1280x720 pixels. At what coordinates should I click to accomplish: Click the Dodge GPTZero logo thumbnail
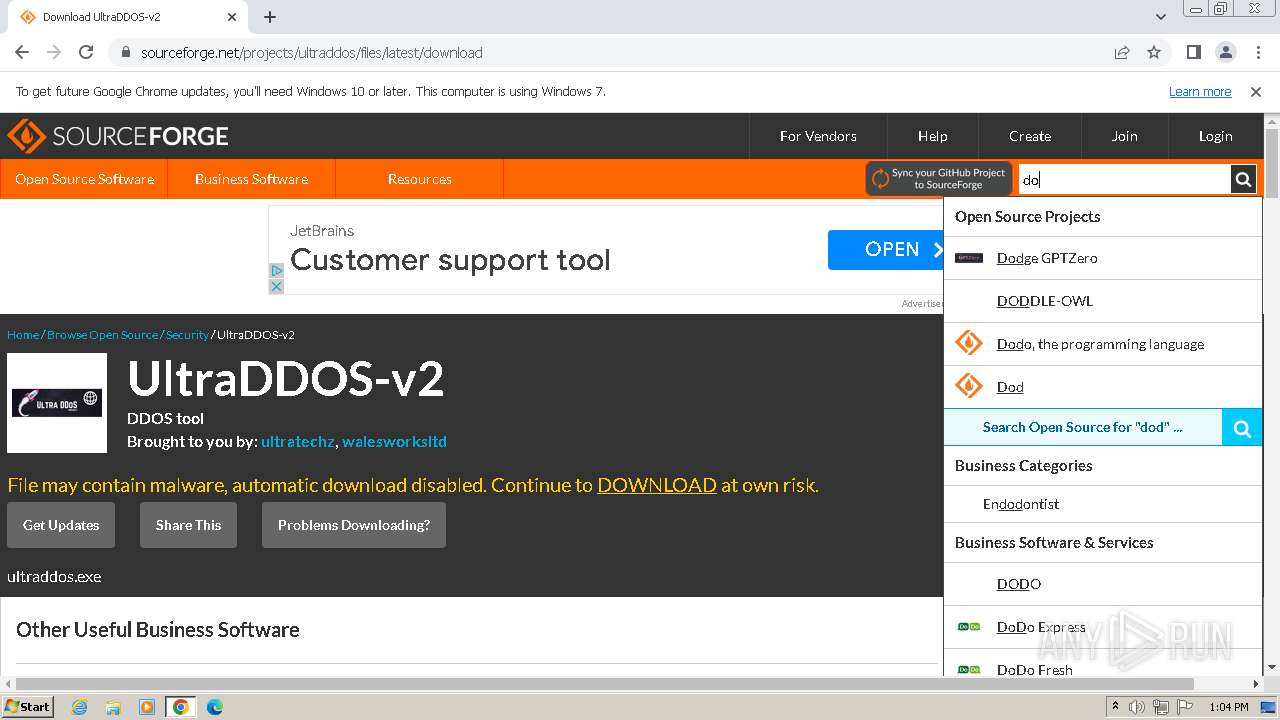969,258
